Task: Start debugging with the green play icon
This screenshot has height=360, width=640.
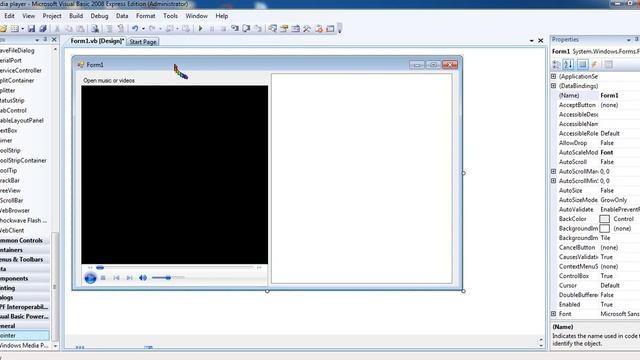Action: point(200,29)
